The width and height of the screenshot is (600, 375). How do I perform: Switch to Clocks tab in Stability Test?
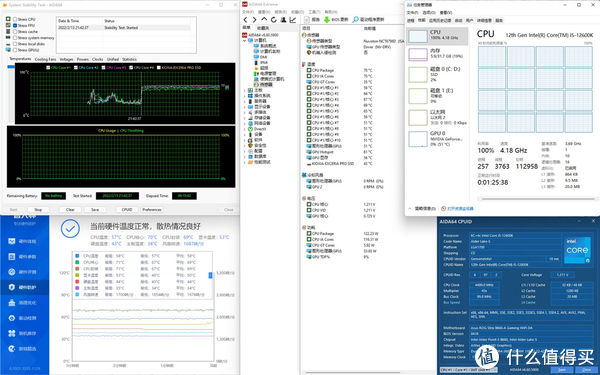tap(98, 59)
